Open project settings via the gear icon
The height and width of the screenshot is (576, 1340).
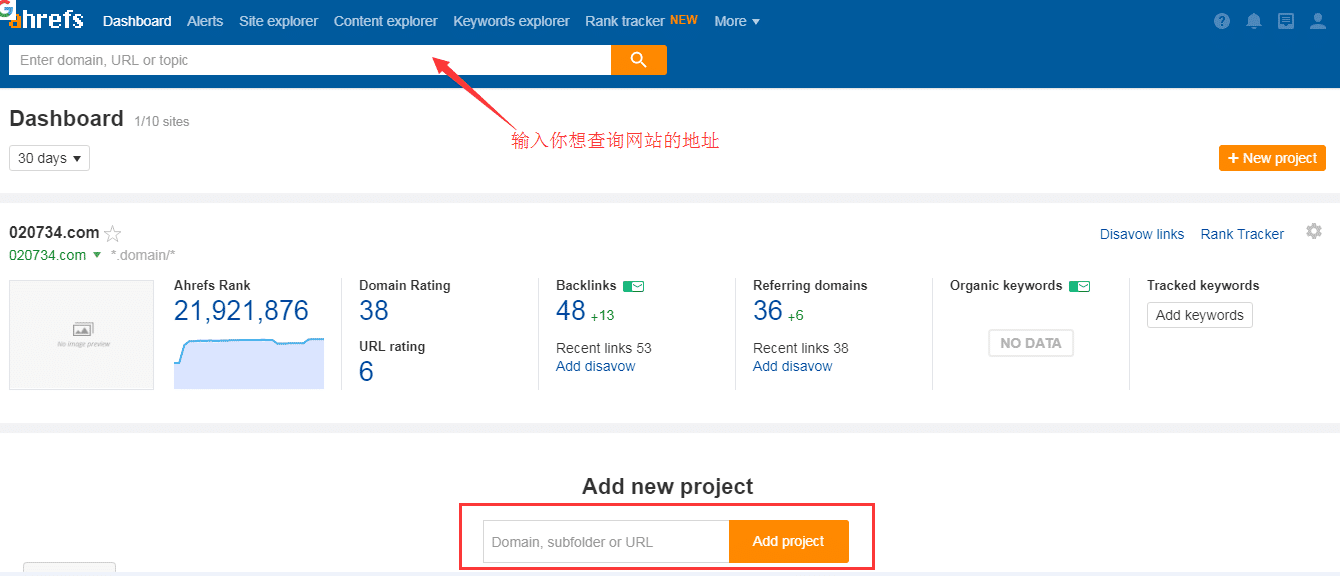click(1314, 231)
